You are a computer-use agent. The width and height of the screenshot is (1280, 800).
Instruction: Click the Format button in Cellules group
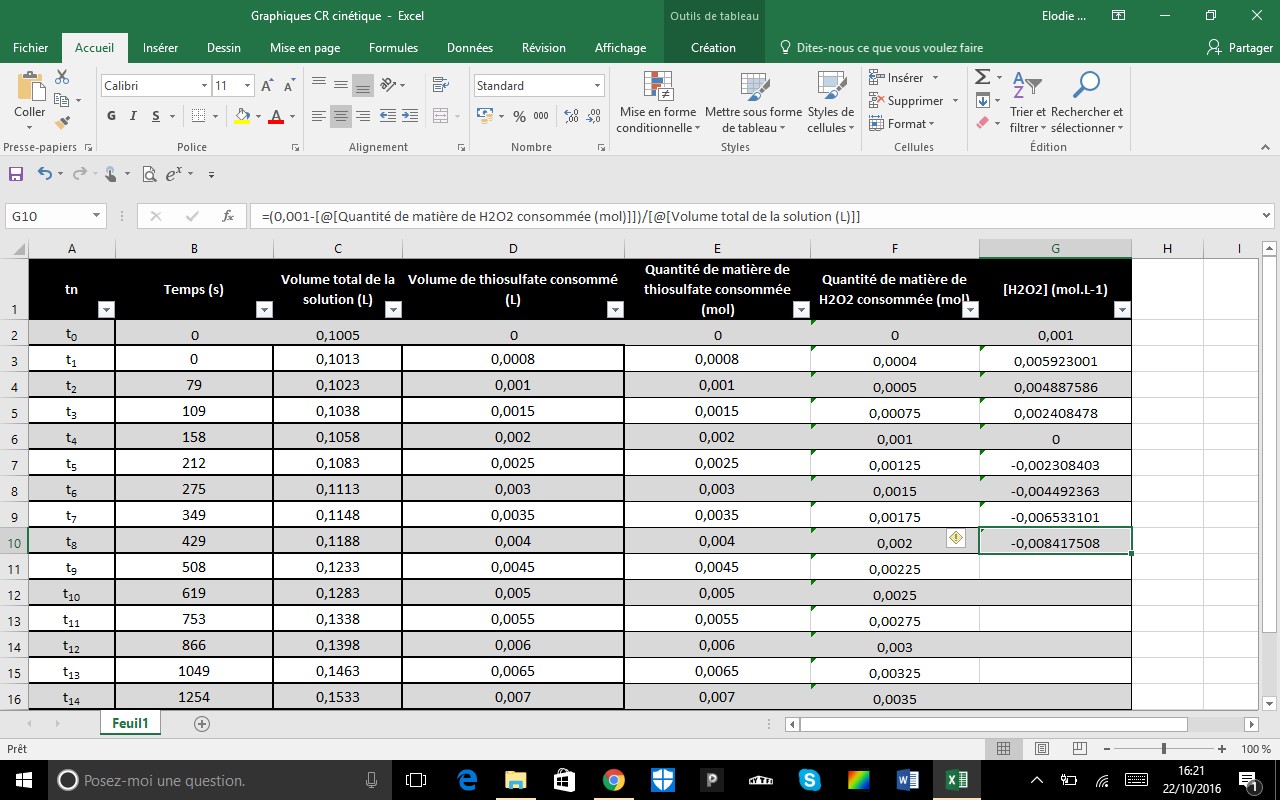click(901, 124)
